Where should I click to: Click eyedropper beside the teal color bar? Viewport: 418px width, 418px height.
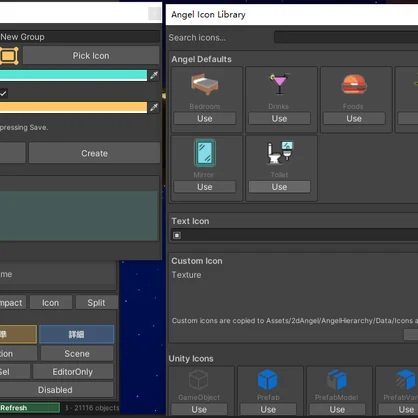tap(154, 75)
